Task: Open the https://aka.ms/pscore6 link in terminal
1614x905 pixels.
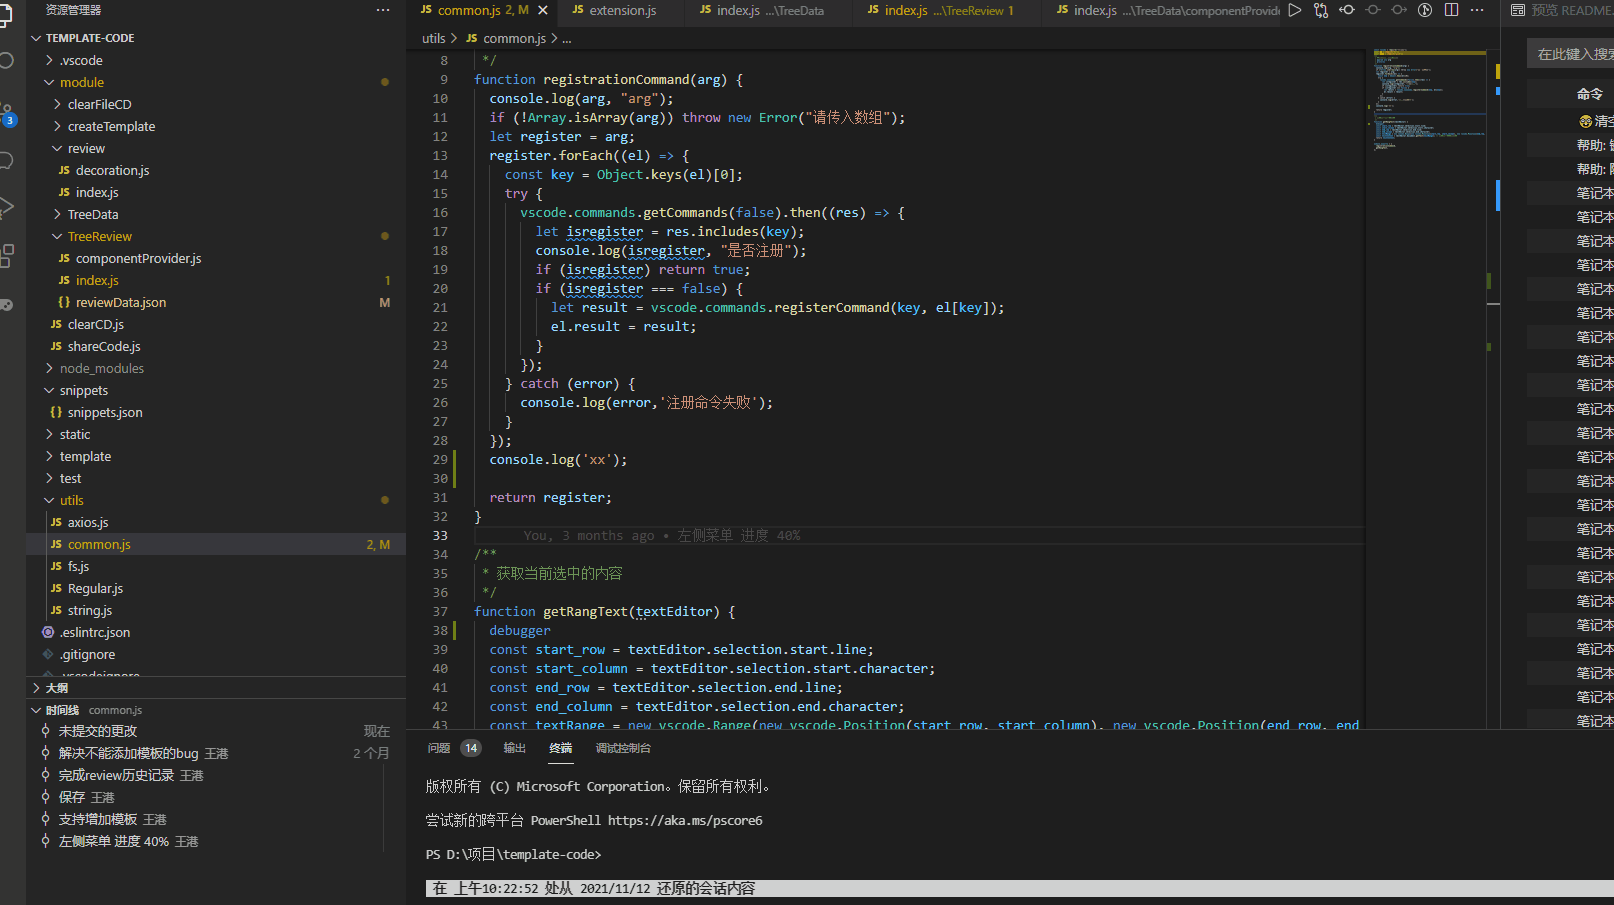Action: click(685, 820)
